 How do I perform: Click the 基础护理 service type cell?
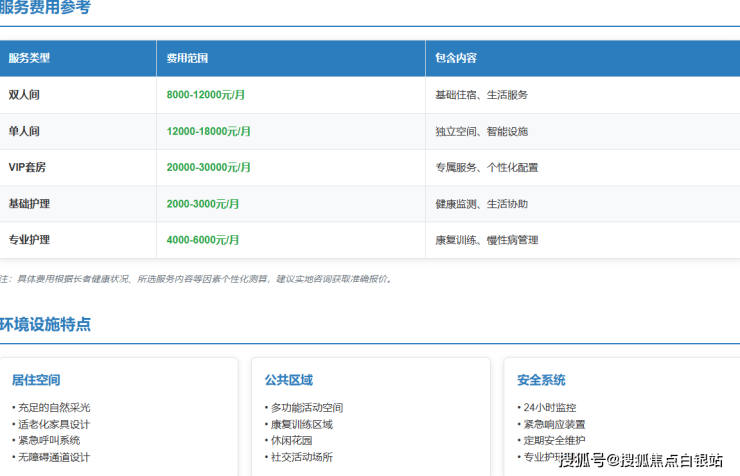coord(29,204)
